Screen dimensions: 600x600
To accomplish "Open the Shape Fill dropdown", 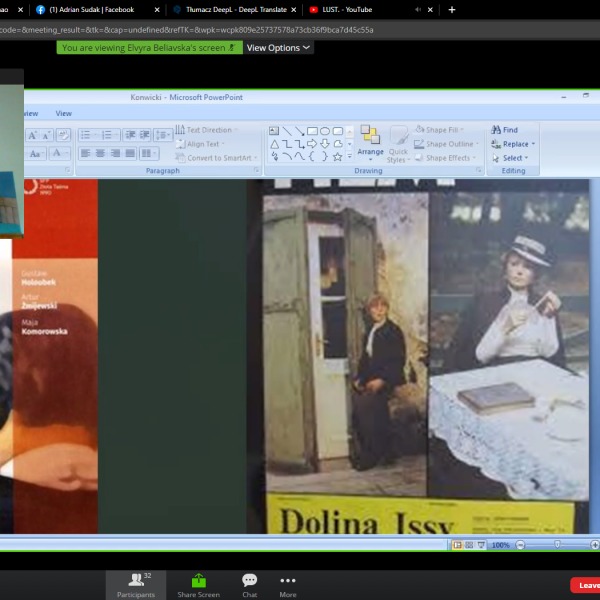I will click(440, 130).
